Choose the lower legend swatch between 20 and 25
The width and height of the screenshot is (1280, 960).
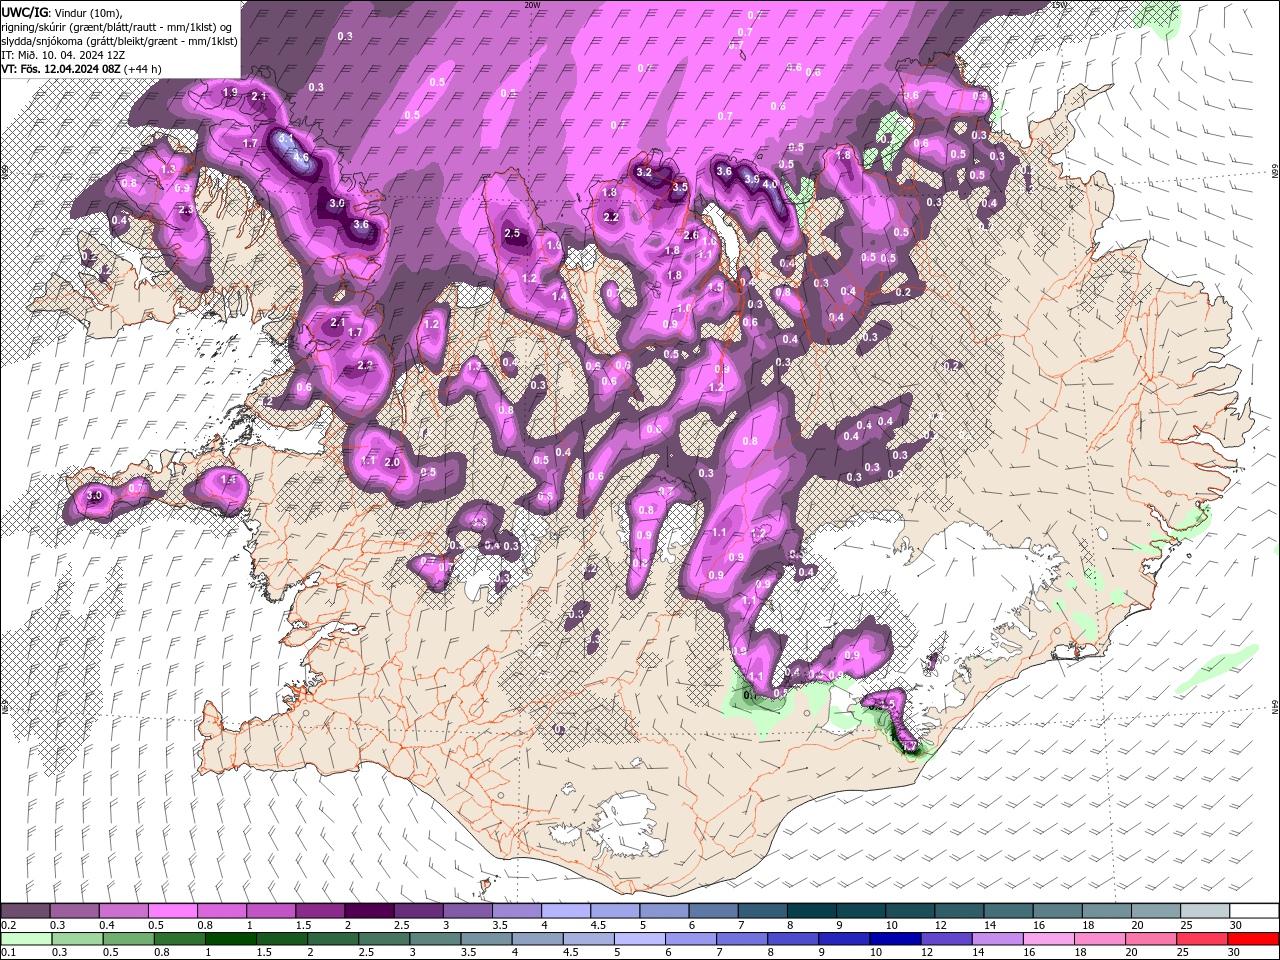click(x=1149, y=938)
